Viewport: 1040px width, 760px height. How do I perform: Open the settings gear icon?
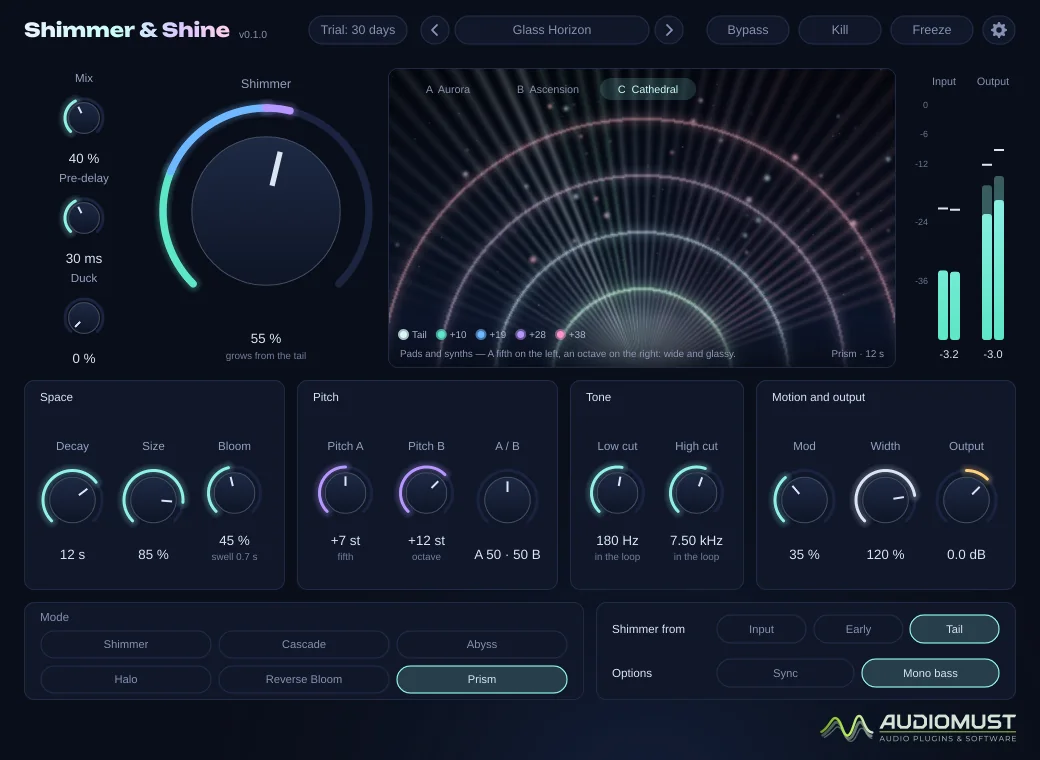point(998,30)
